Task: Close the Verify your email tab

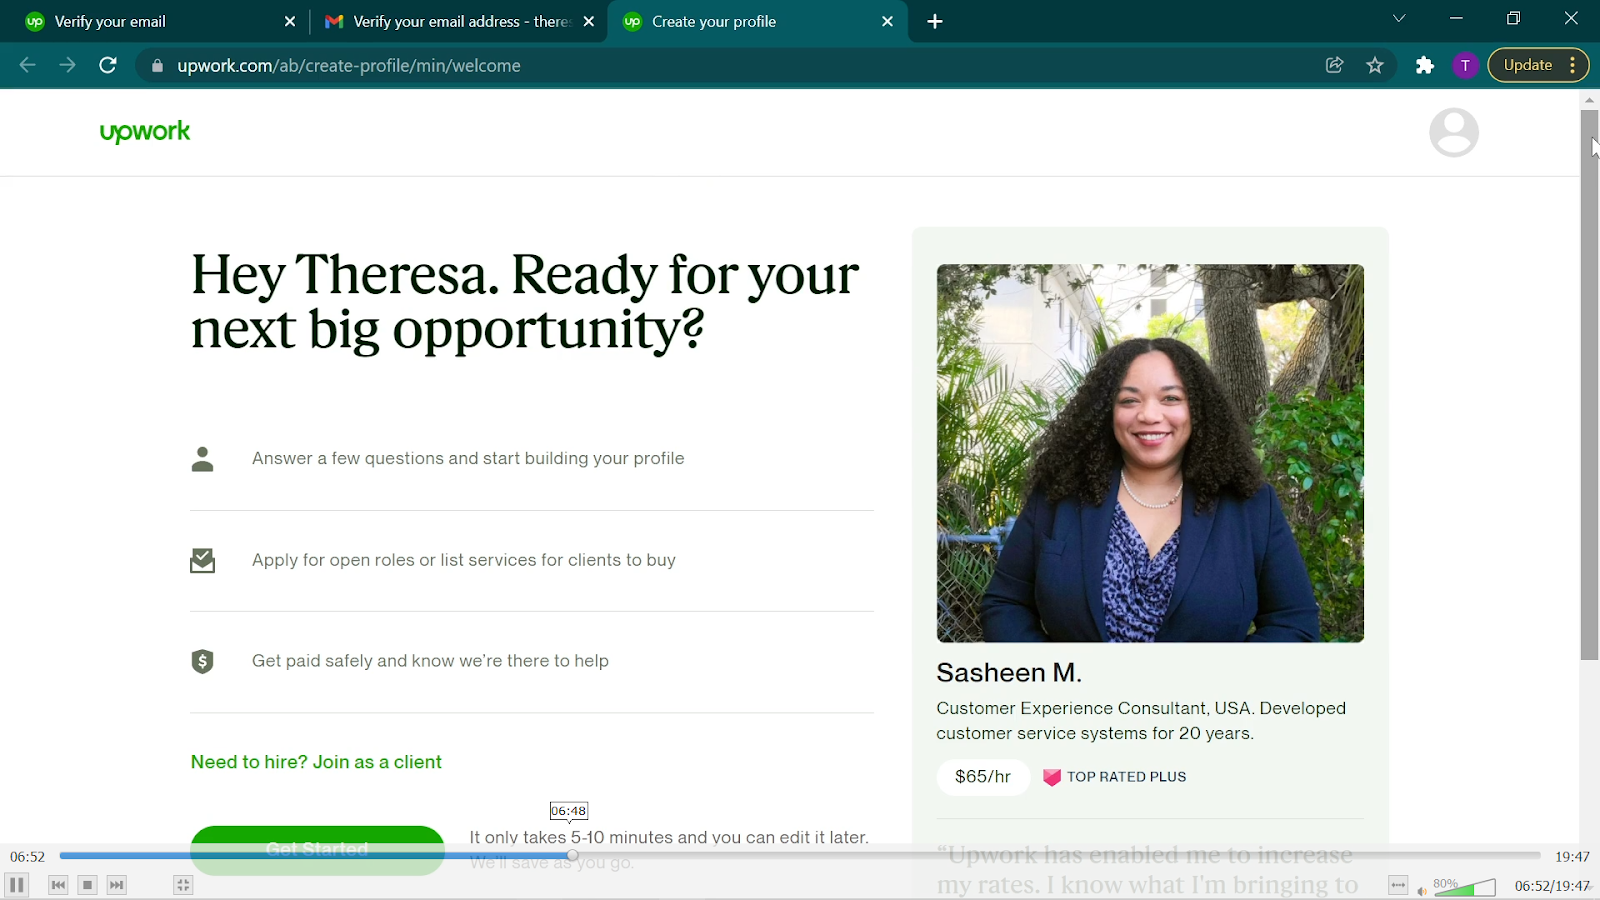Action: [290, 22]
